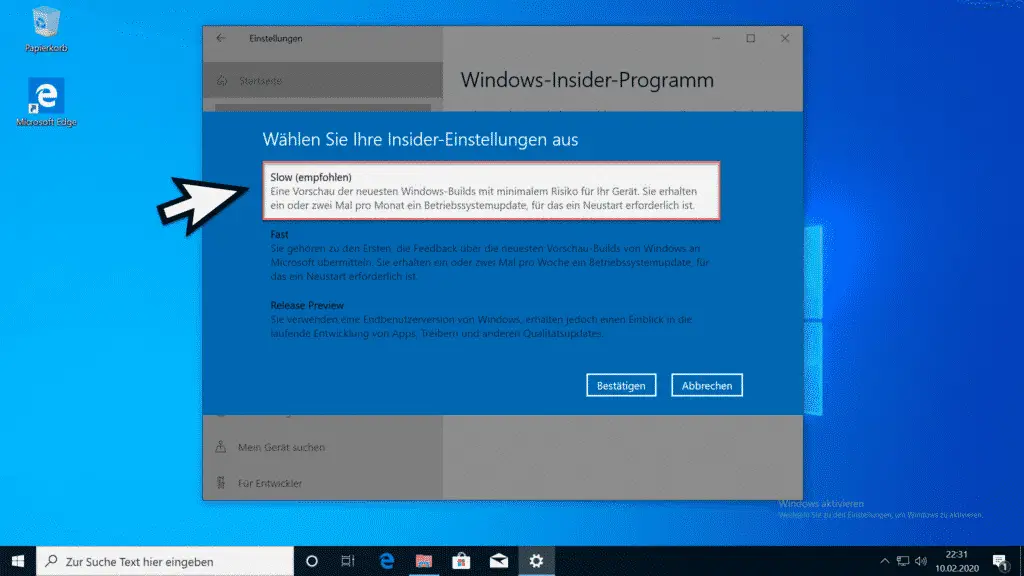Click the Windows-Insider-Programm page heading
Viewport: 1024px width, 576px height.
tap(587, 80)
